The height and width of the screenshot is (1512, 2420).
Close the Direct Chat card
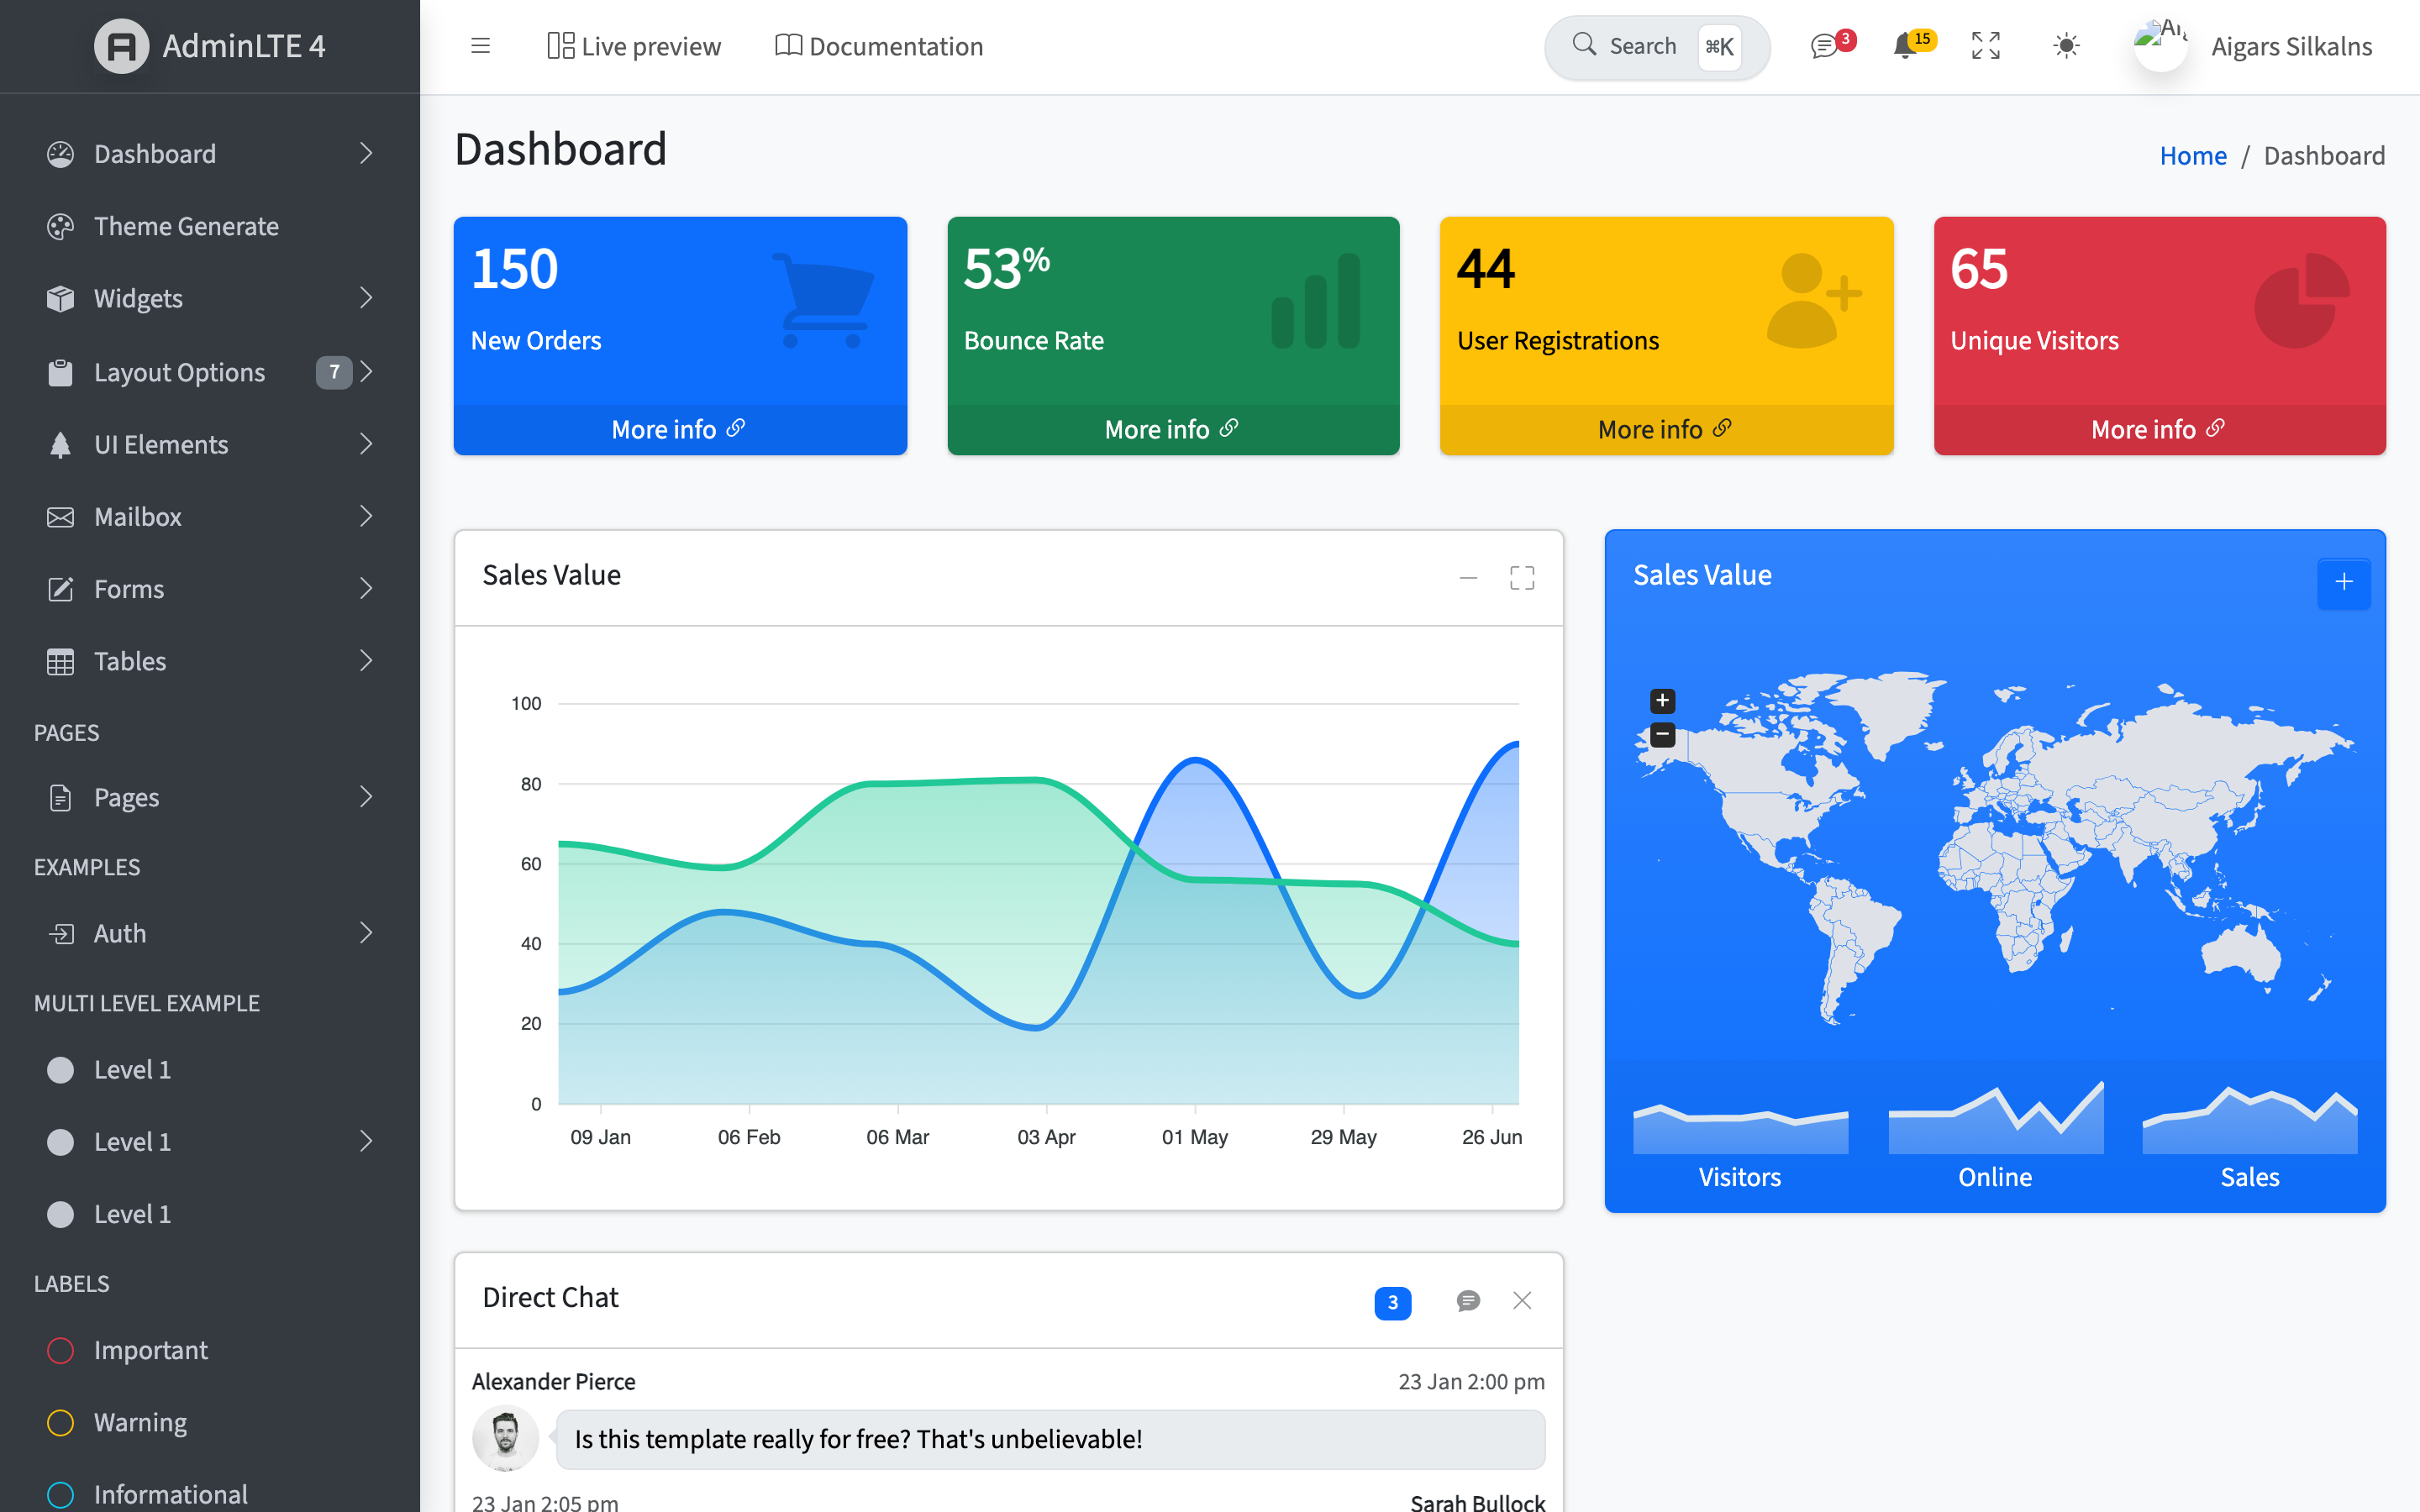coord(1522,1300)
